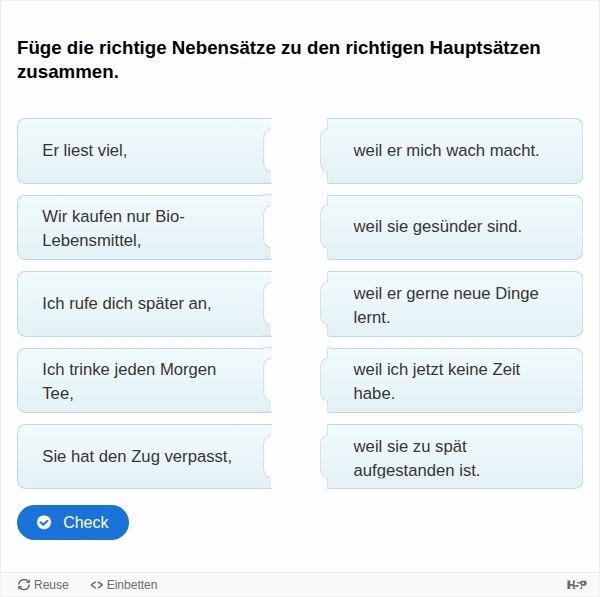The height and width of the screenshot is (597, 600).
Task: Click the H5P logo icon
Action: (577, 585)
